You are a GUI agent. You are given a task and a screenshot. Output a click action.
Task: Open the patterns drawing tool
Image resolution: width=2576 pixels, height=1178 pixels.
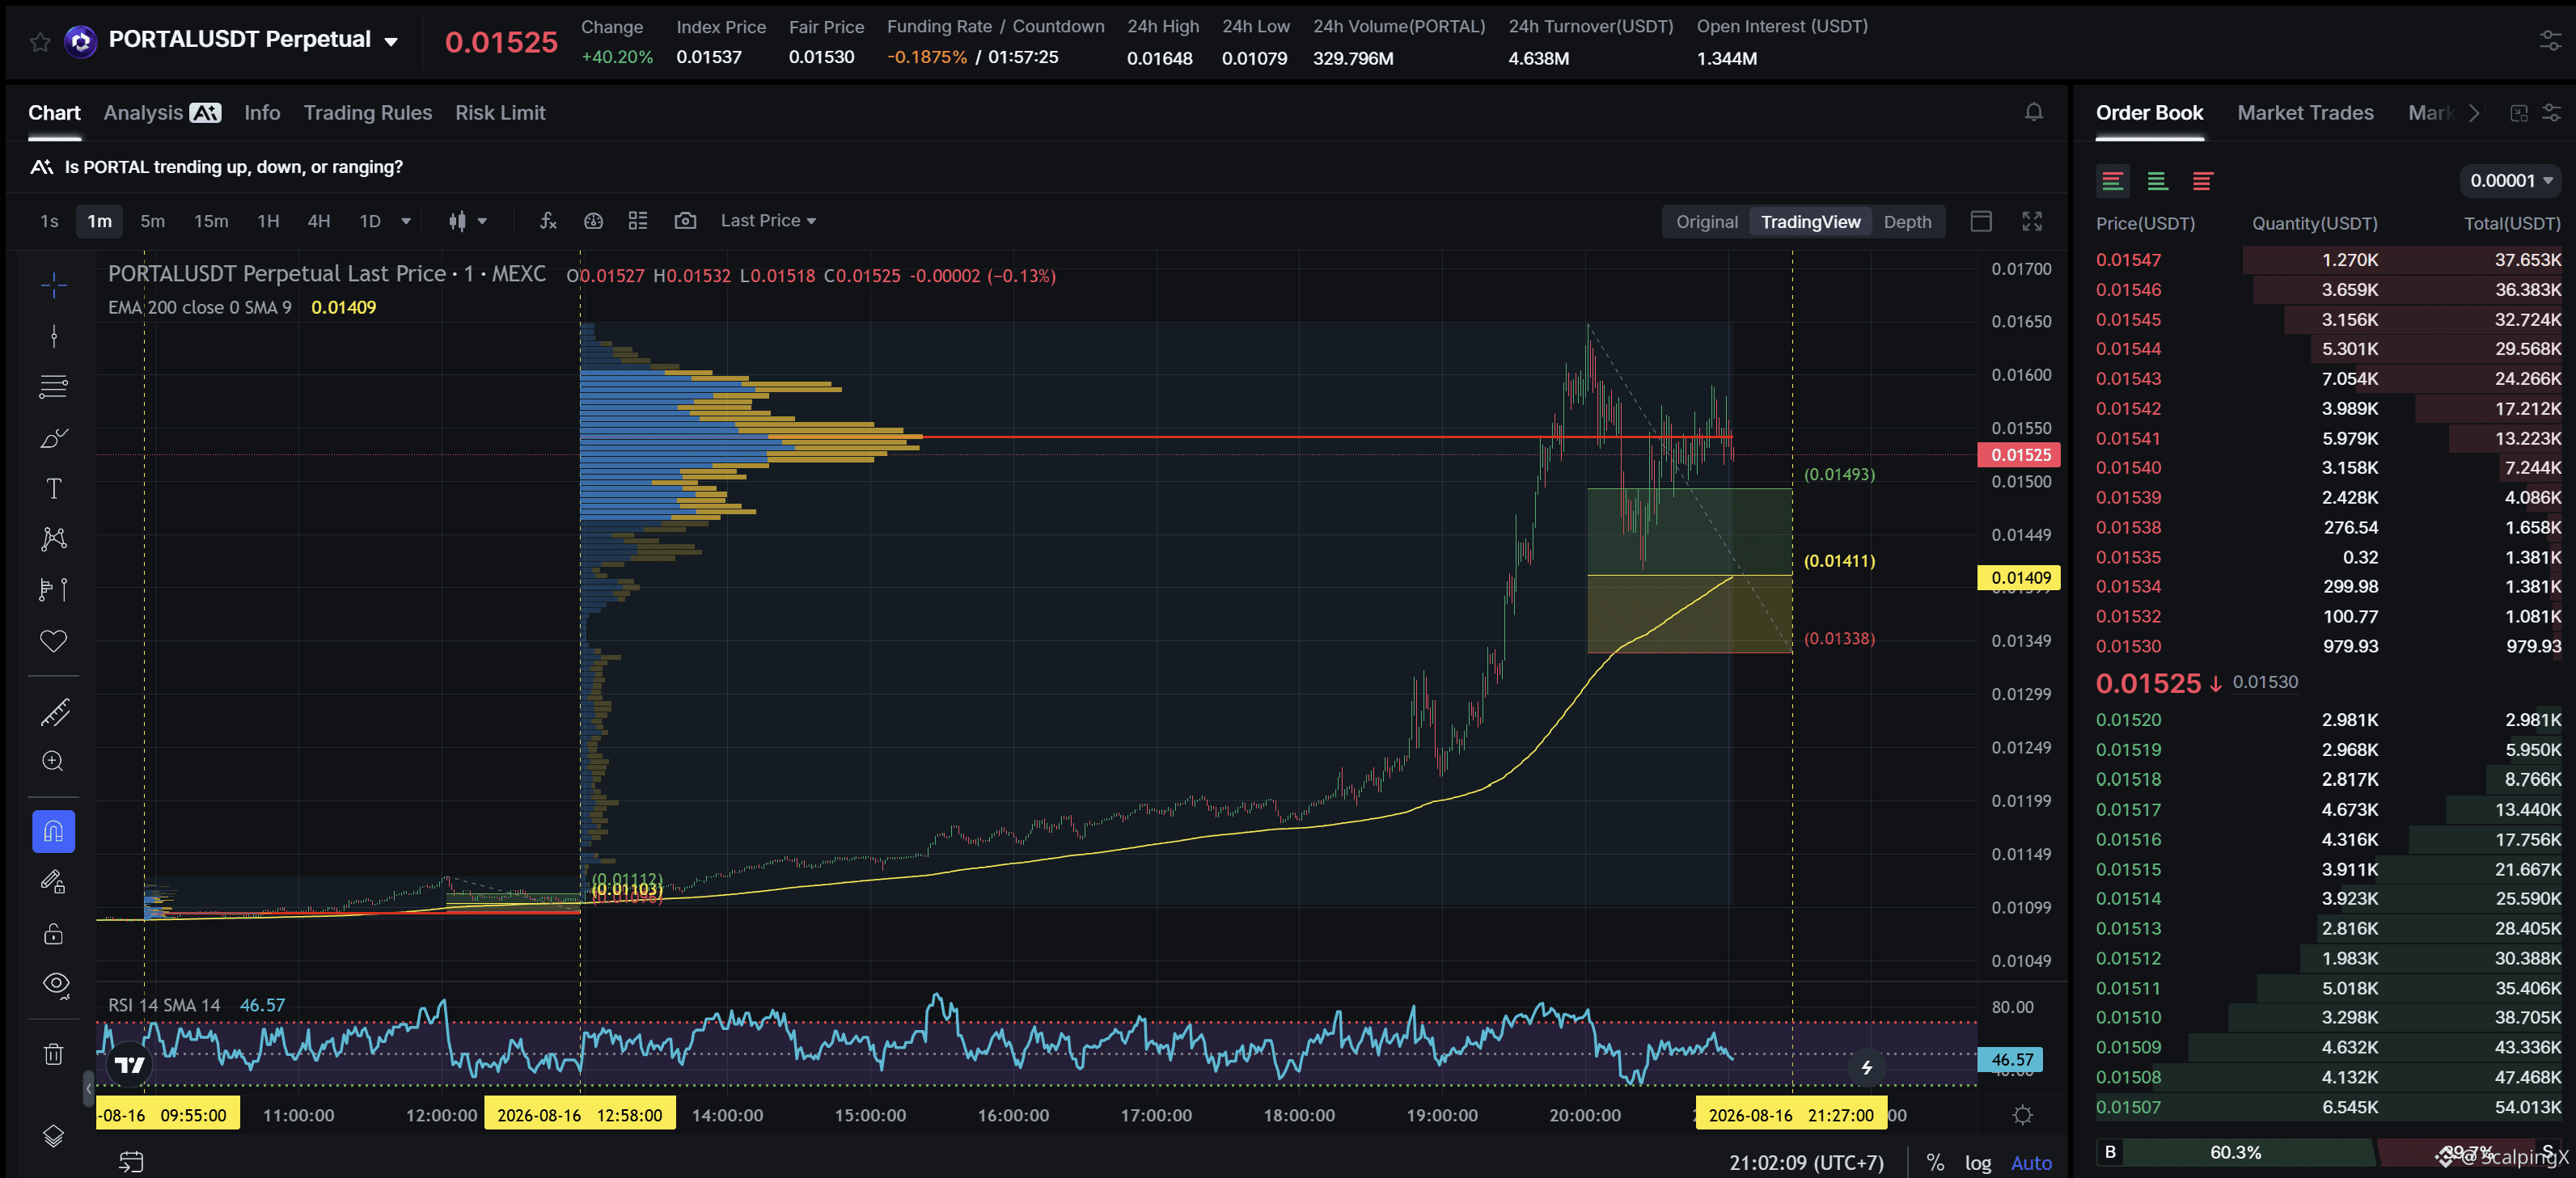click(54, 539)
